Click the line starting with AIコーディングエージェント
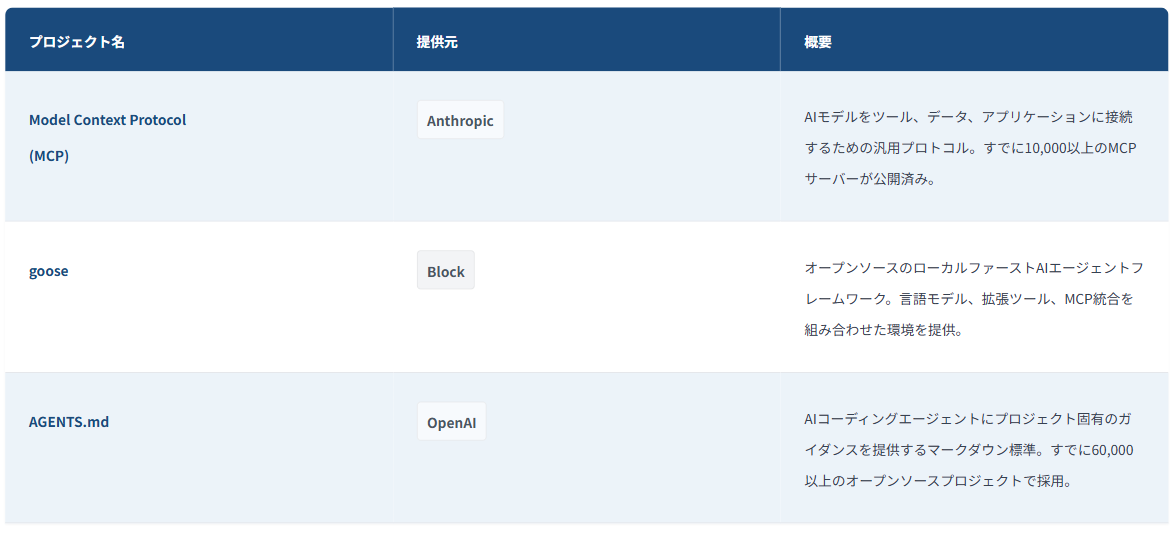This screenshot has height=533, width=1174. pos(968,419)
